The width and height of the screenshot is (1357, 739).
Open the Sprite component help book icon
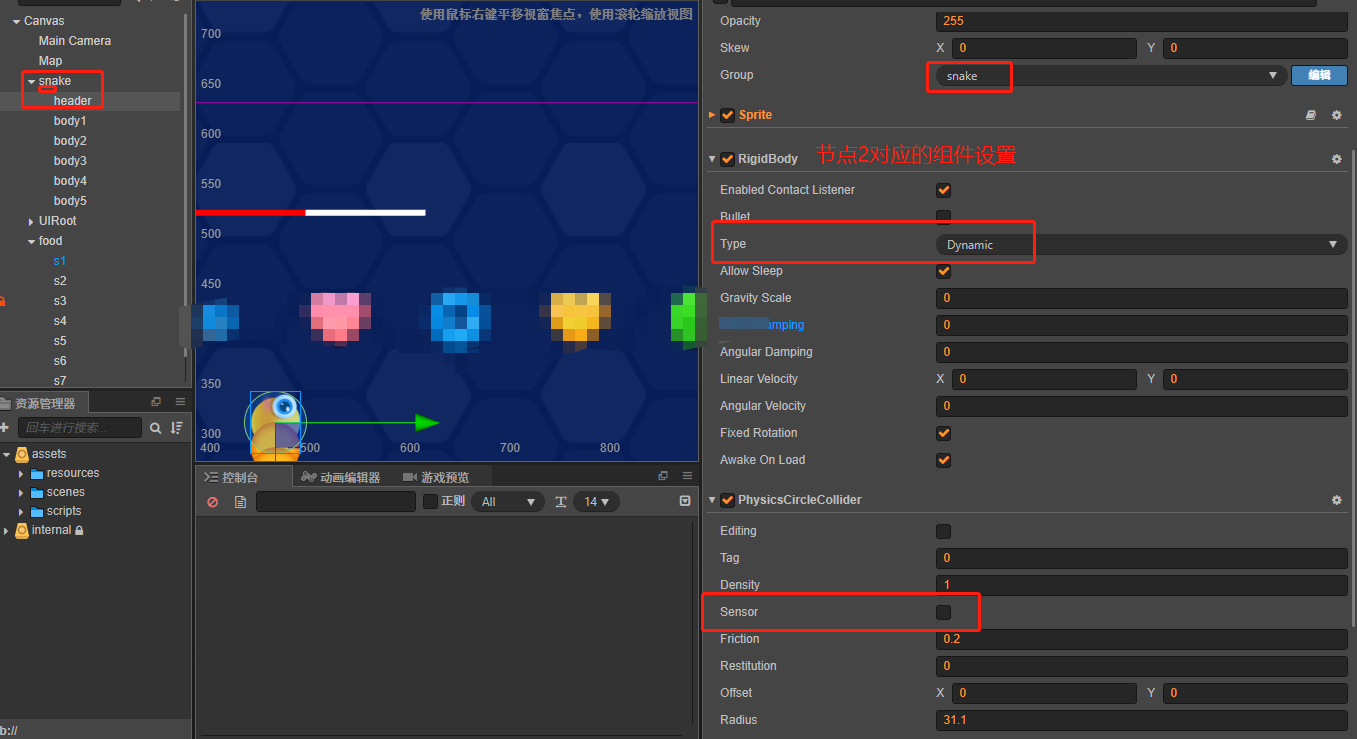point(1311,115)
